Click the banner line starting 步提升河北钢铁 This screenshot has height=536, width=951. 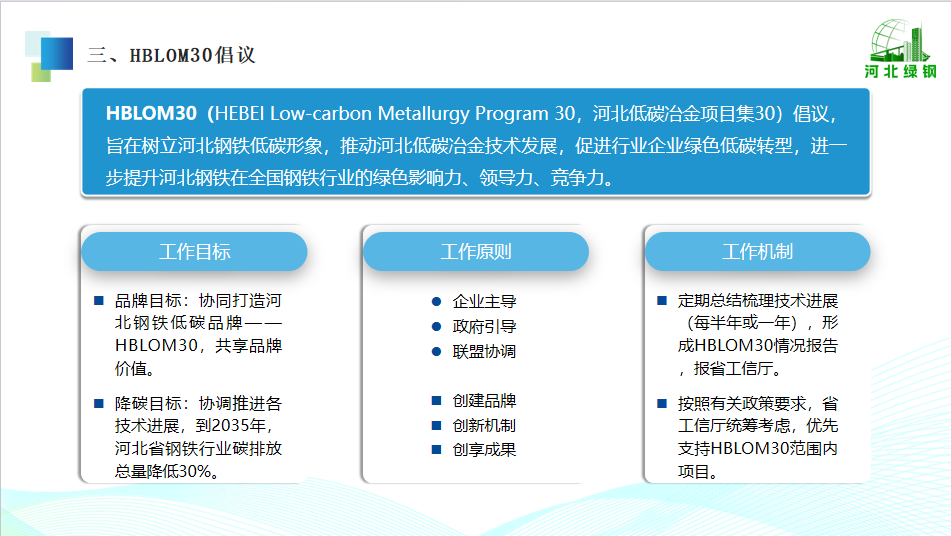pyautogui.click(x=360, y=178)
